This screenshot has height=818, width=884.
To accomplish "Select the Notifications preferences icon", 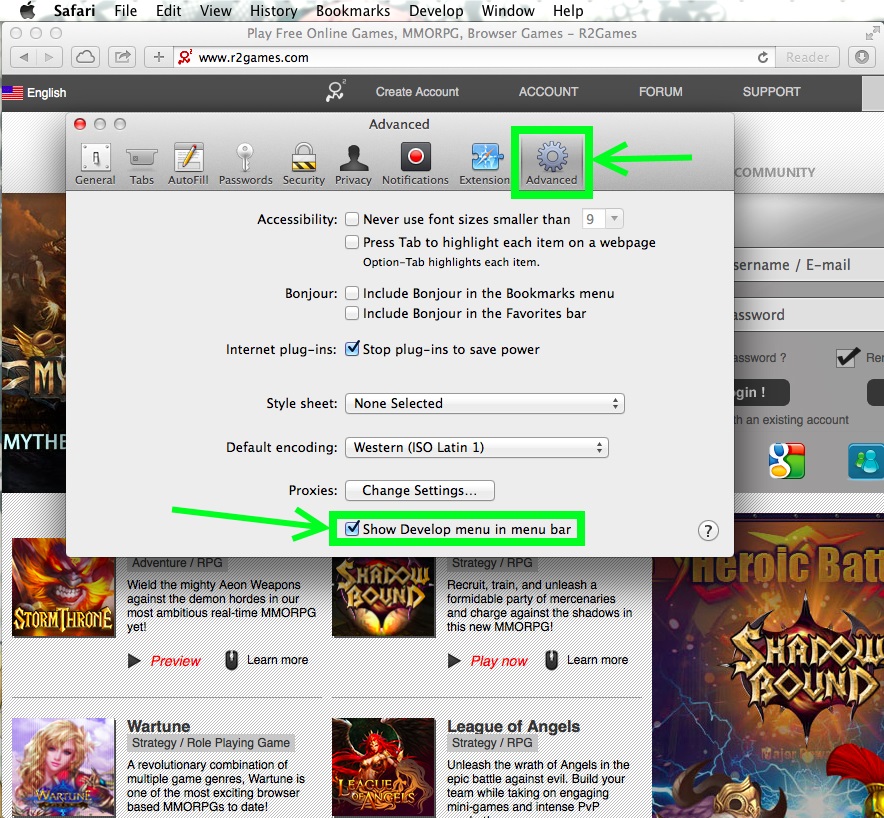I will 415,164.
